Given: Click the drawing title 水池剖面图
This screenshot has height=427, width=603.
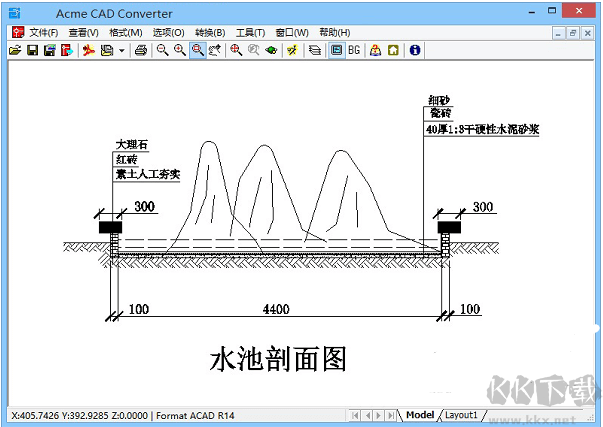Looking at the screenshot, I should 278,359.
